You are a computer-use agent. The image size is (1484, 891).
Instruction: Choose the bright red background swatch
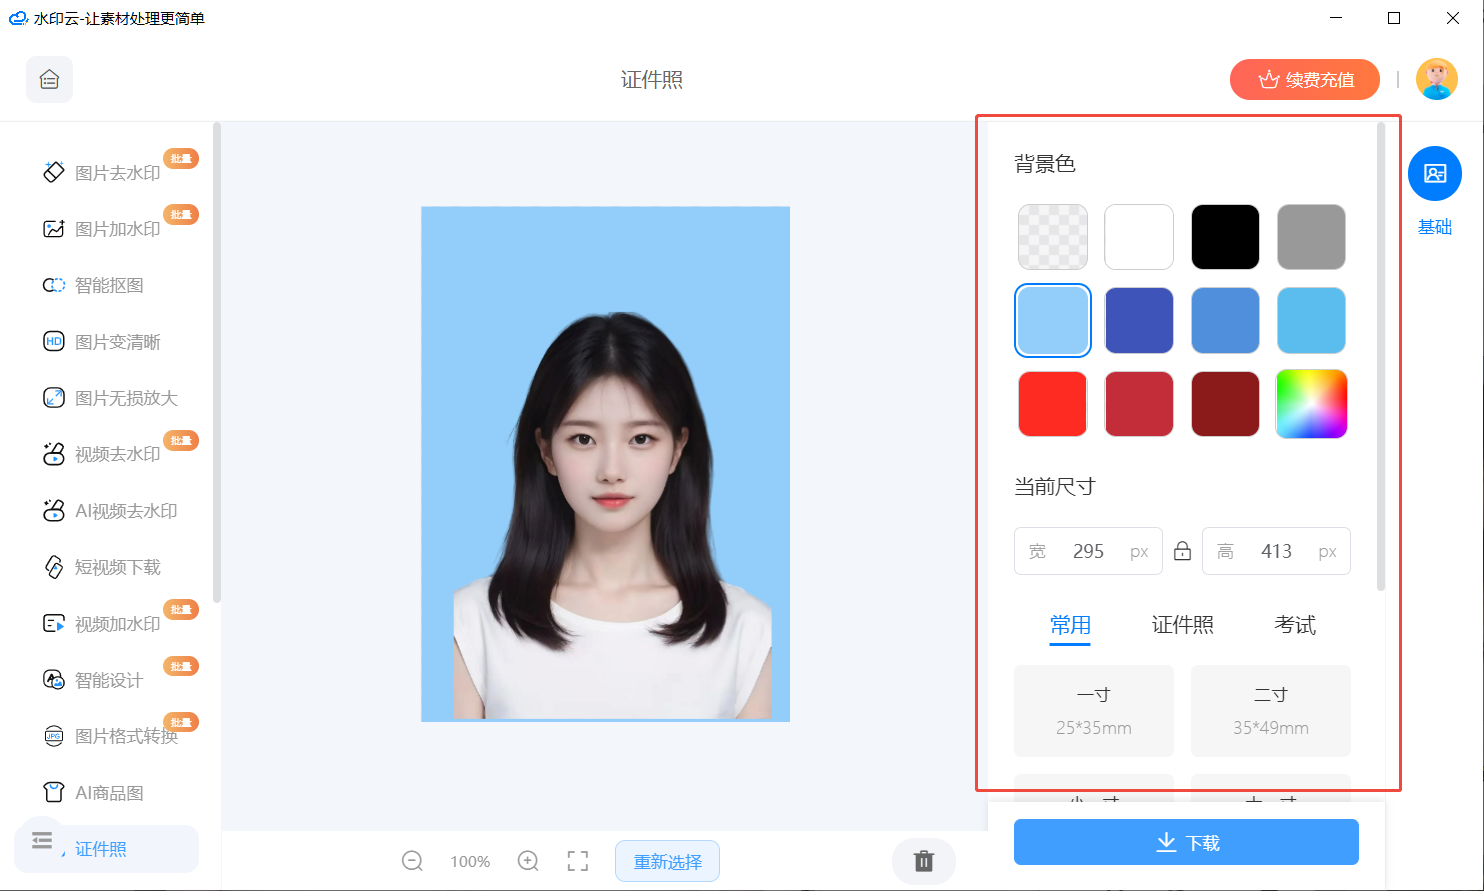1052,404
